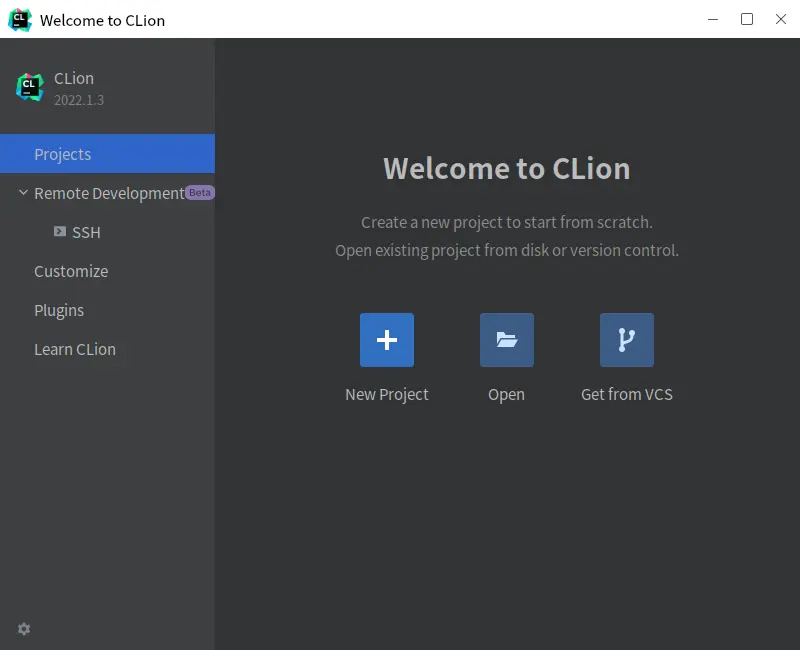Screen dimensions: 800x650
Task: Open Remote Development section
Action: pos(109,193)
